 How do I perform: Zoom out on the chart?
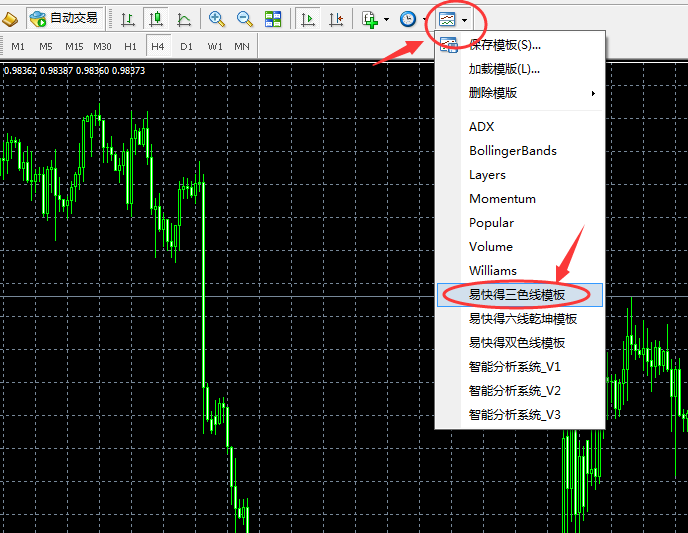click(244, 19)
